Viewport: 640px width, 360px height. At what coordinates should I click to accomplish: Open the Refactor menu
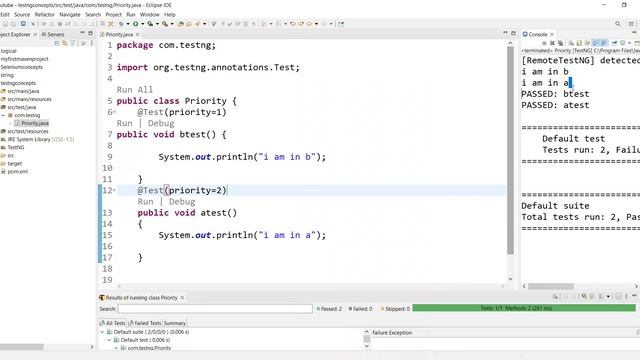coord(44,14)
